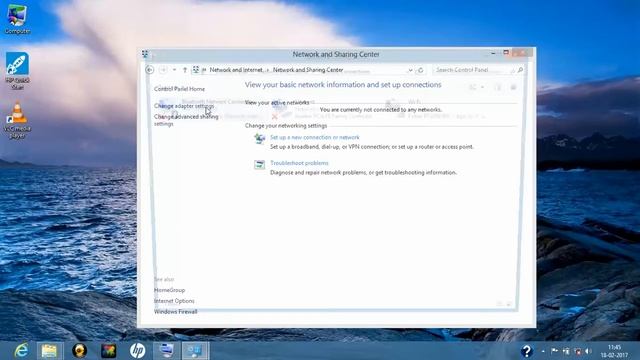Expand the address bar history dropdown
This screenshot has width=640, height=360.
click(x=410, y=70)
